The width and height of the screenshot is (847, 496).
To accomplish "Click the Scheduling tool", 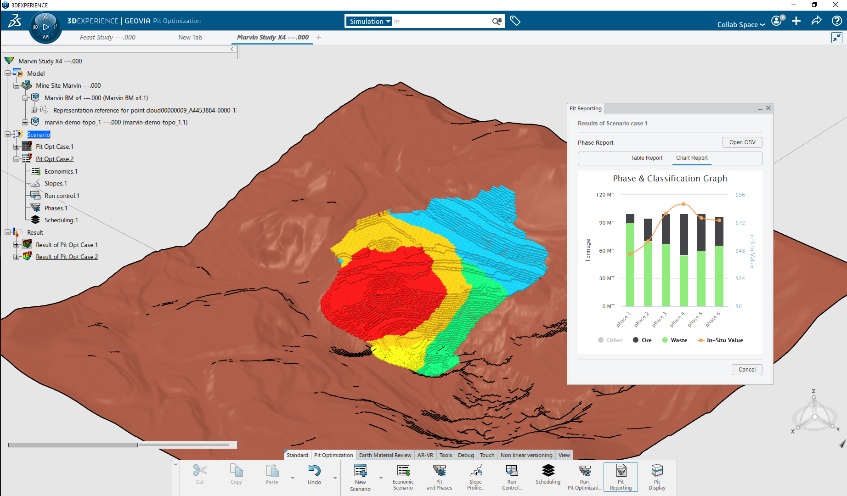I will tap(548, 474).
